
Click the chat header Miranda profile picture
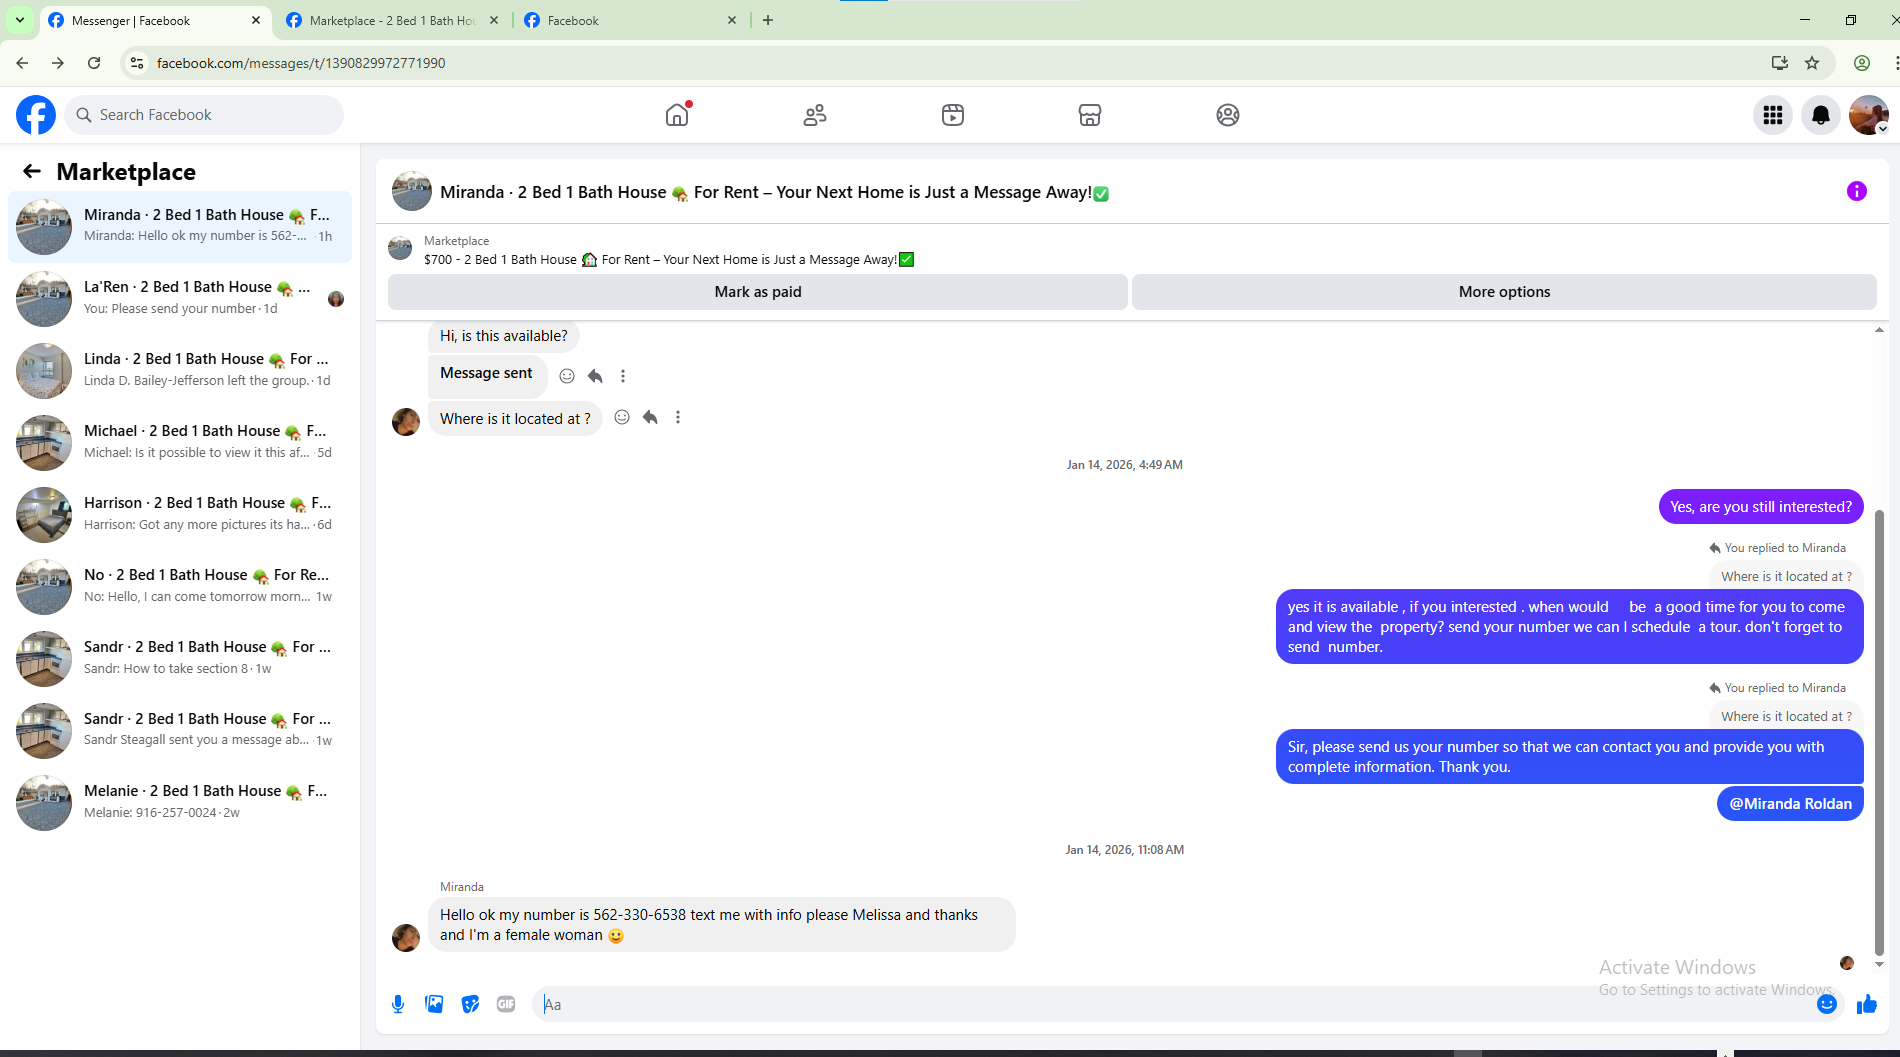411,191
